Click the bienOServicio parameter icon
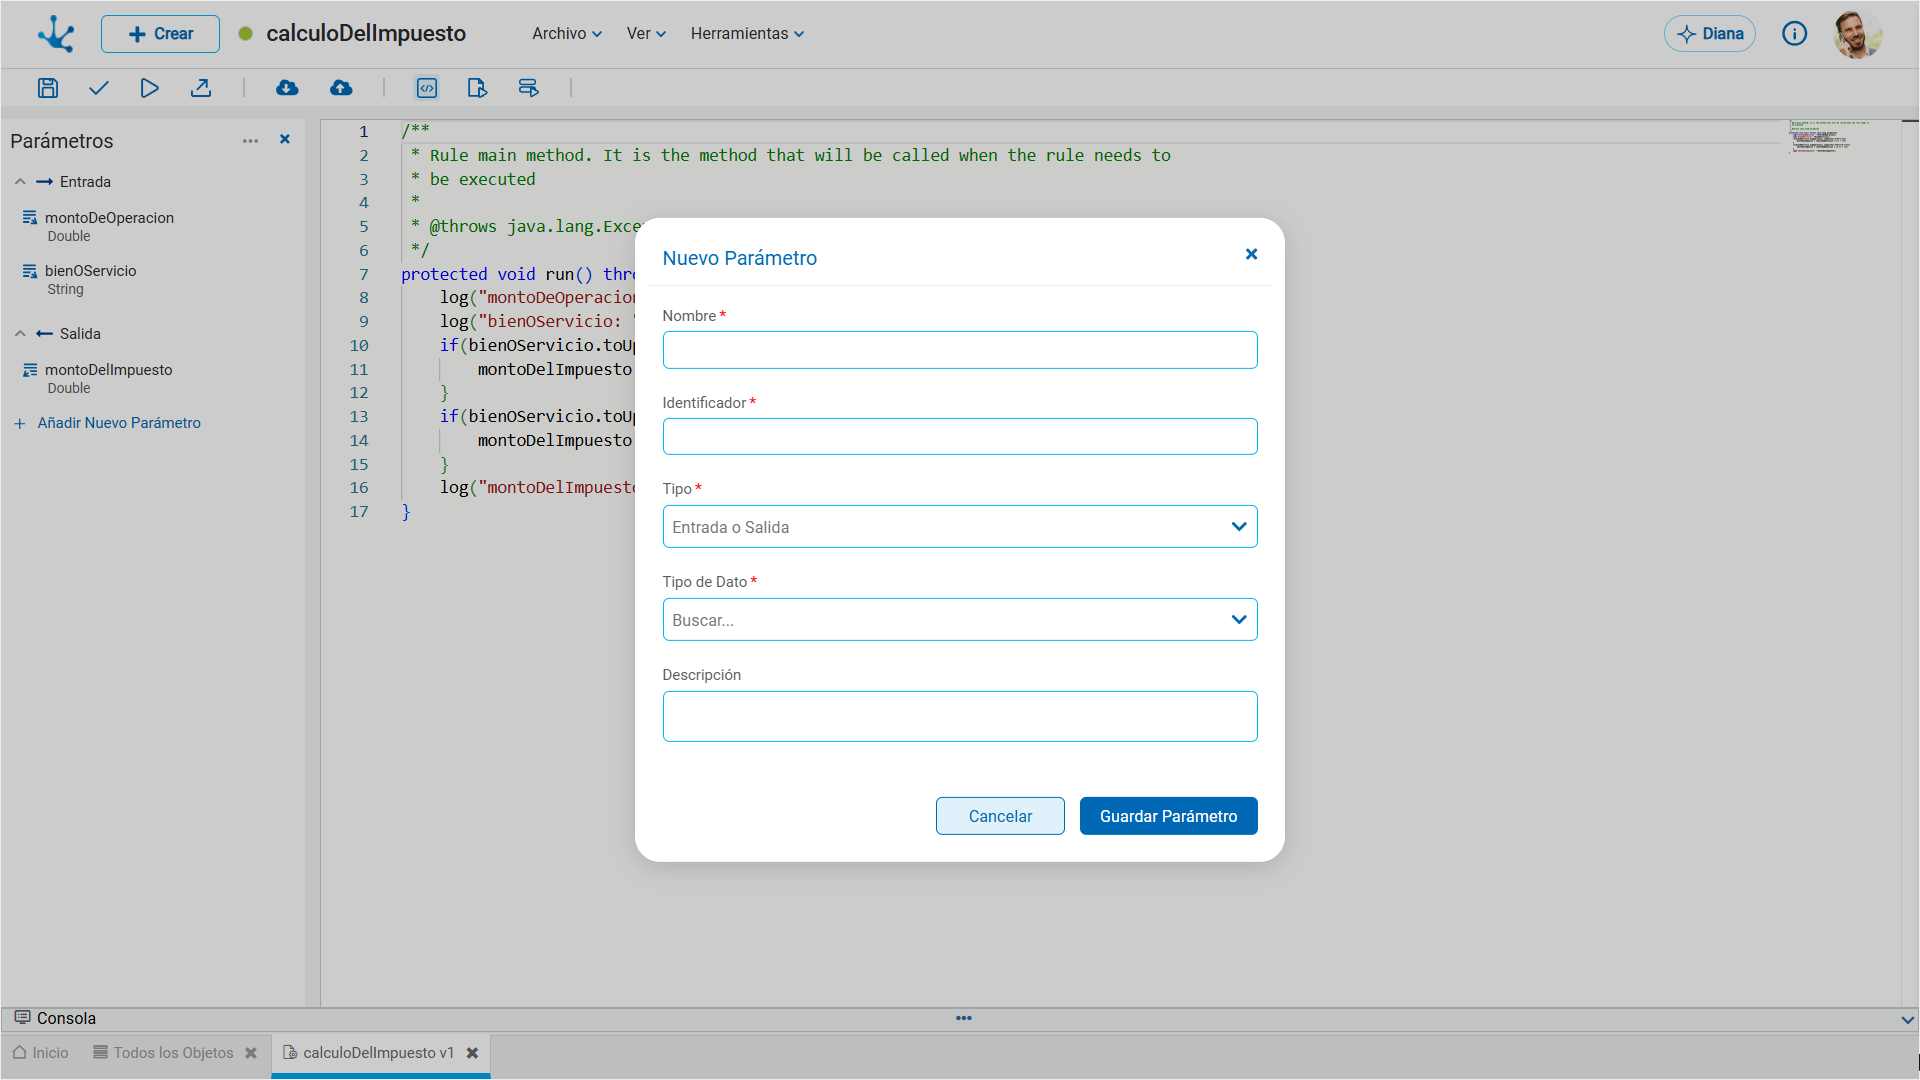 30,271
